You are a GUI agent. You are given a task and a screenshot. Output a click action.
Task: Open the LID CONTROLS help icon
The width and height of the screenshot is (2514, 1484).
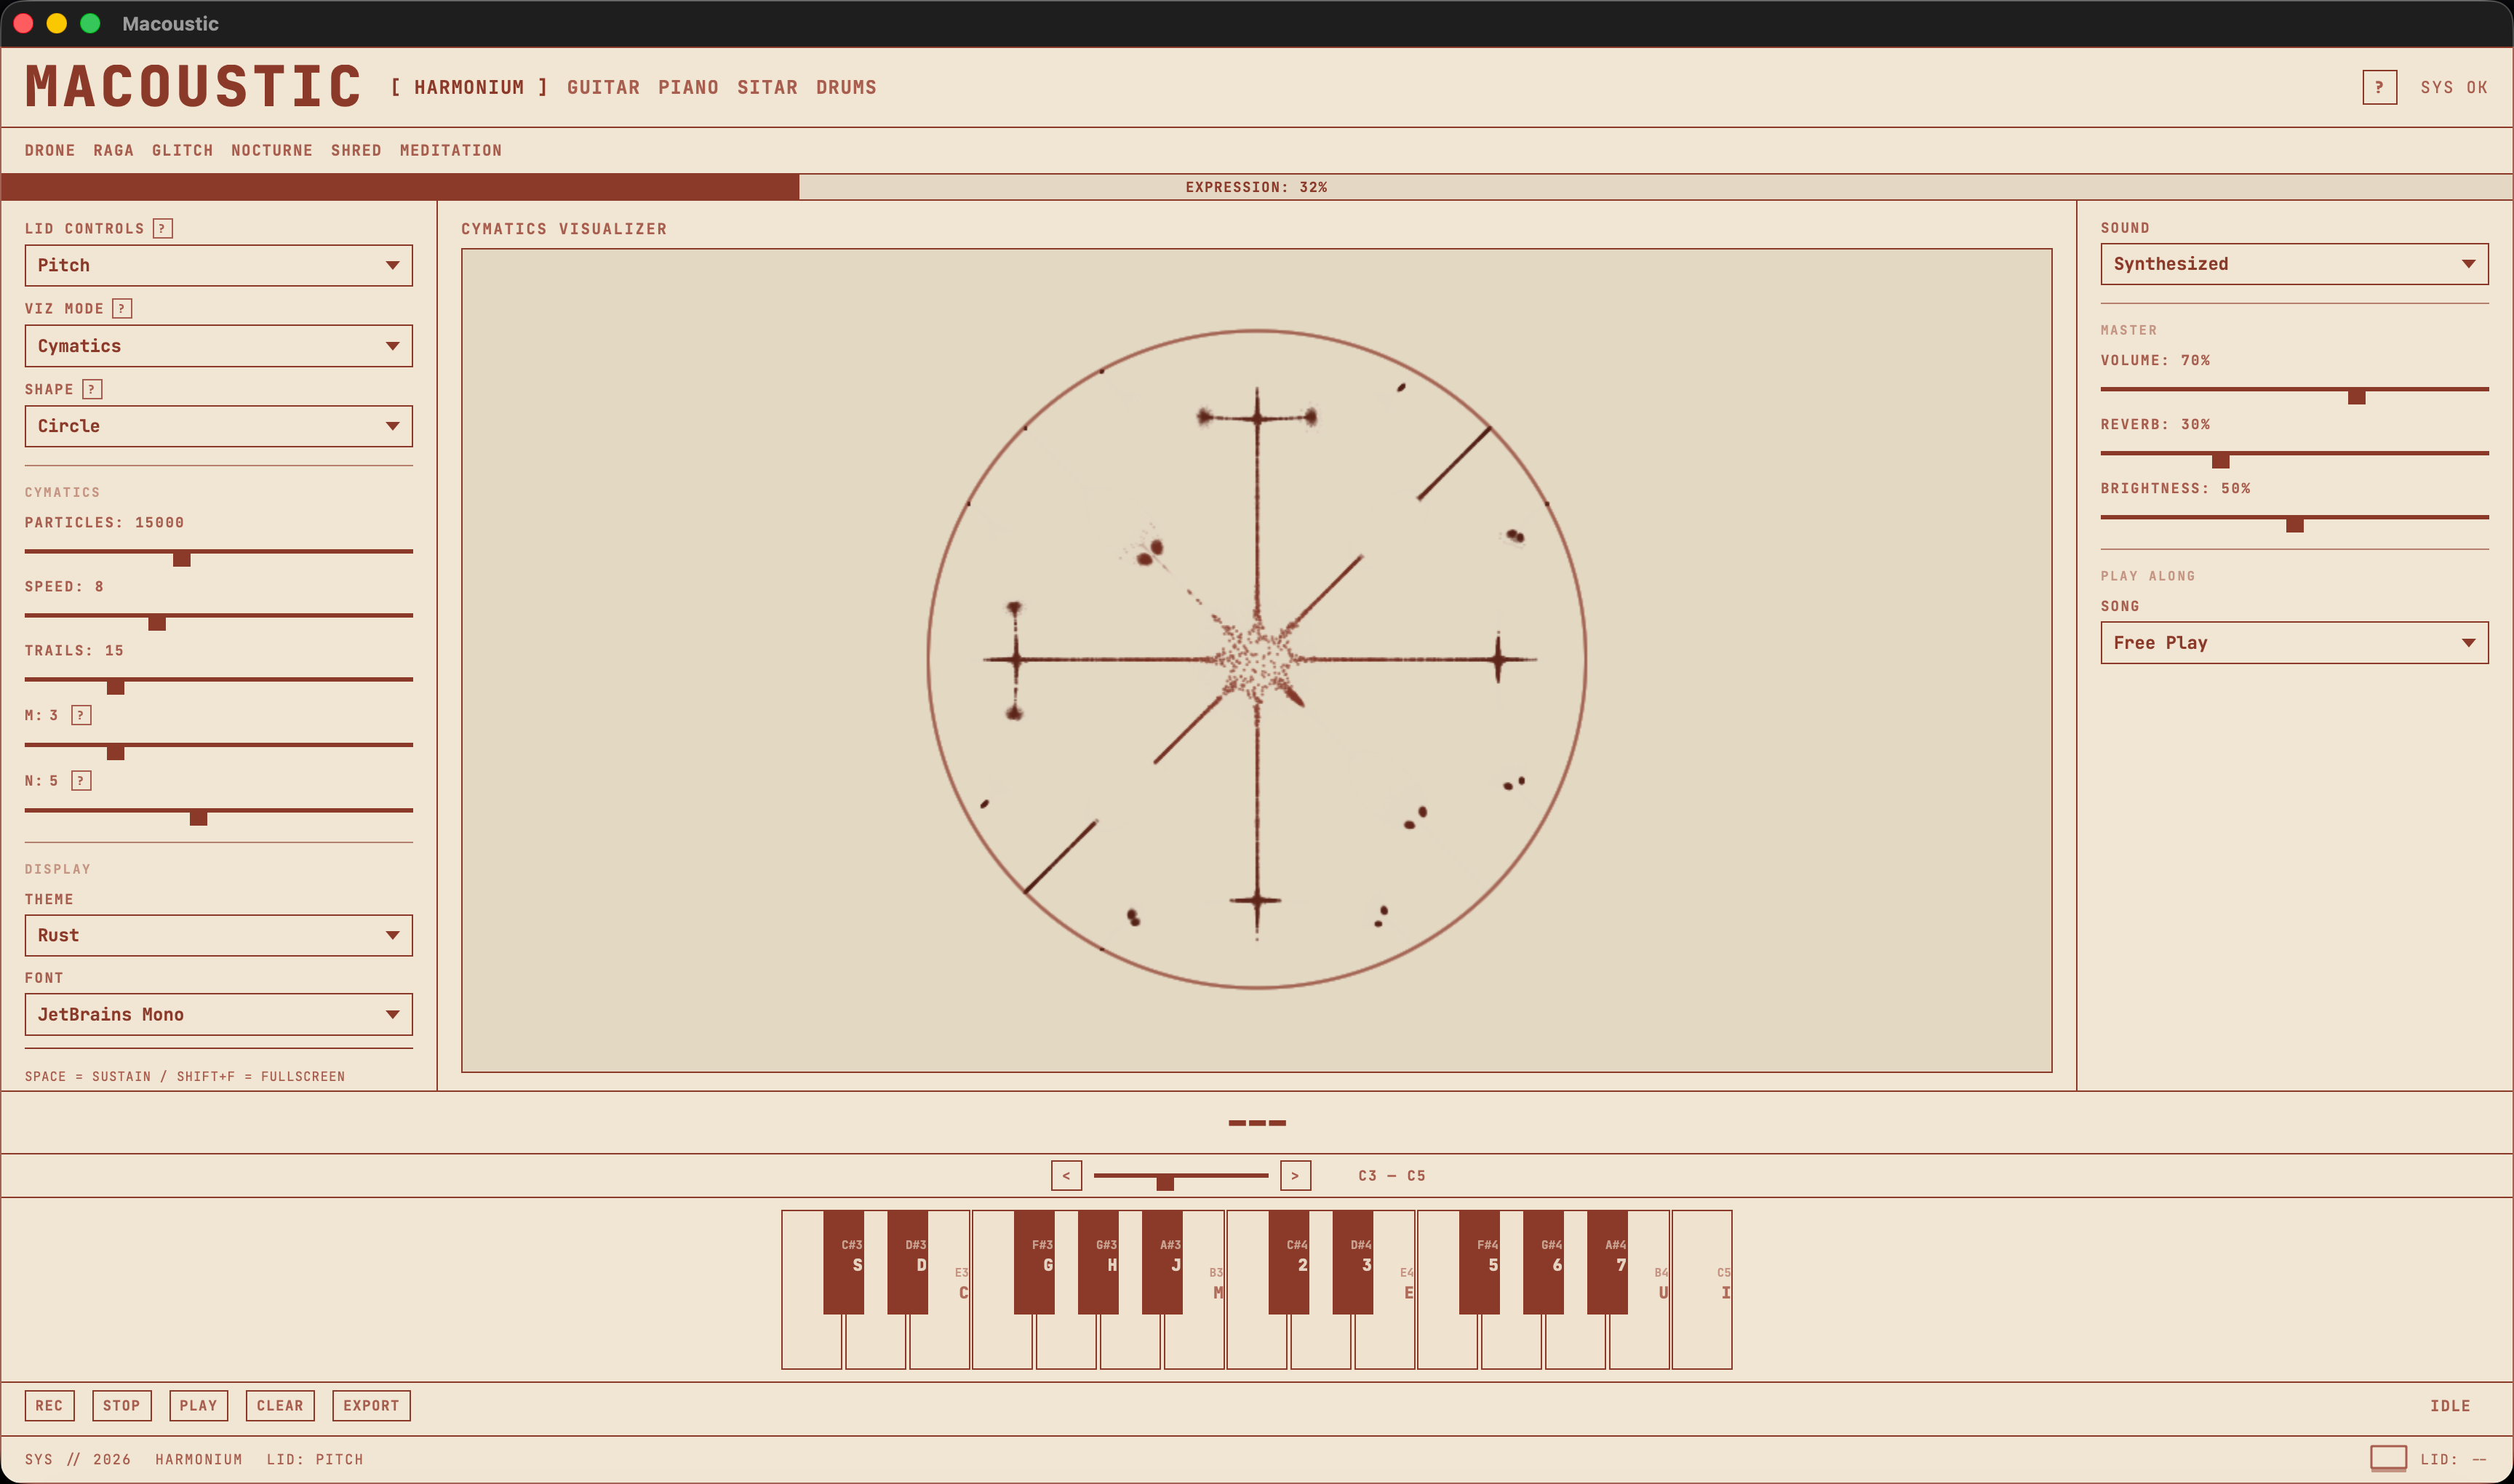[163, 228]
